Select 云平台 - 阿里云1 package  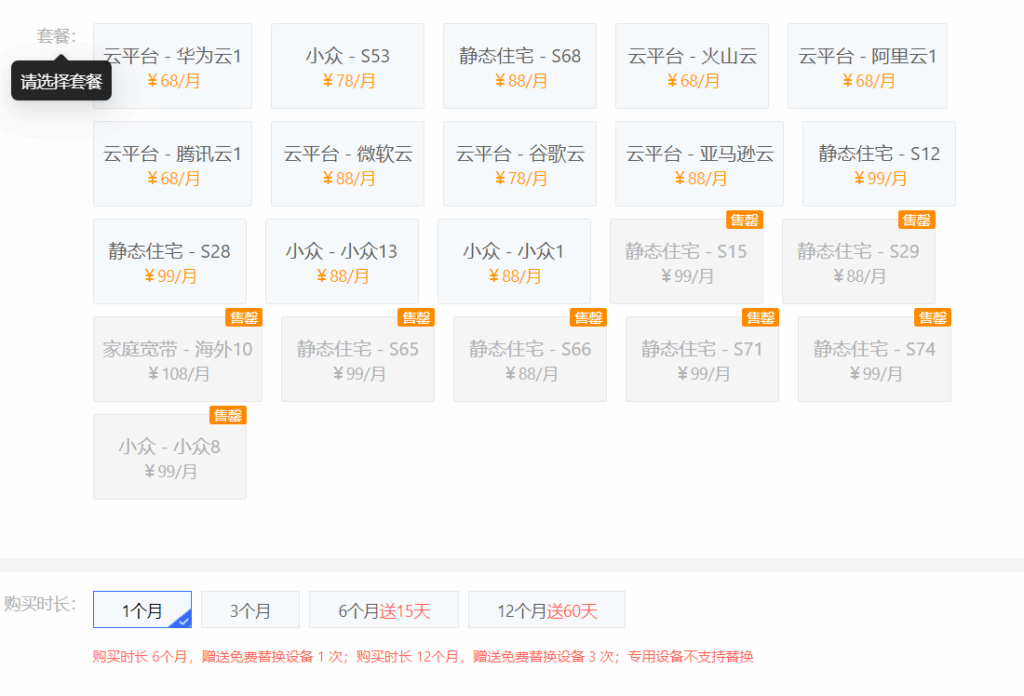pos(867,66)
